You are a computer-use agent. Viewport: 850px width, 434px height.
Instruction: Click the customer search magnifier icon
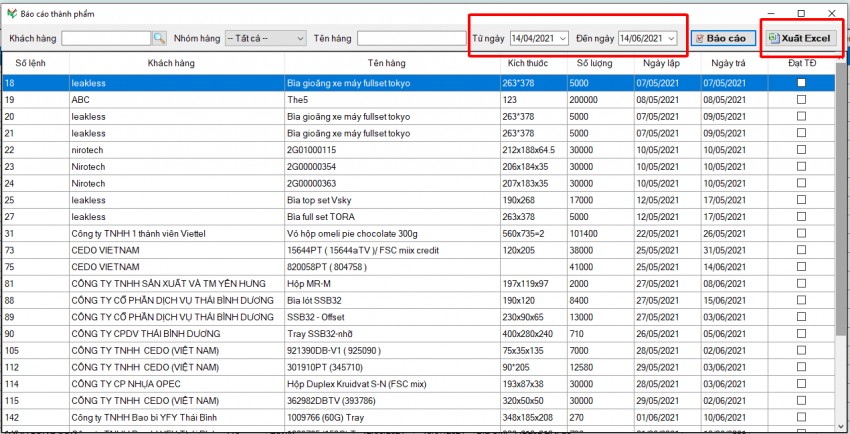coord(159,38)
